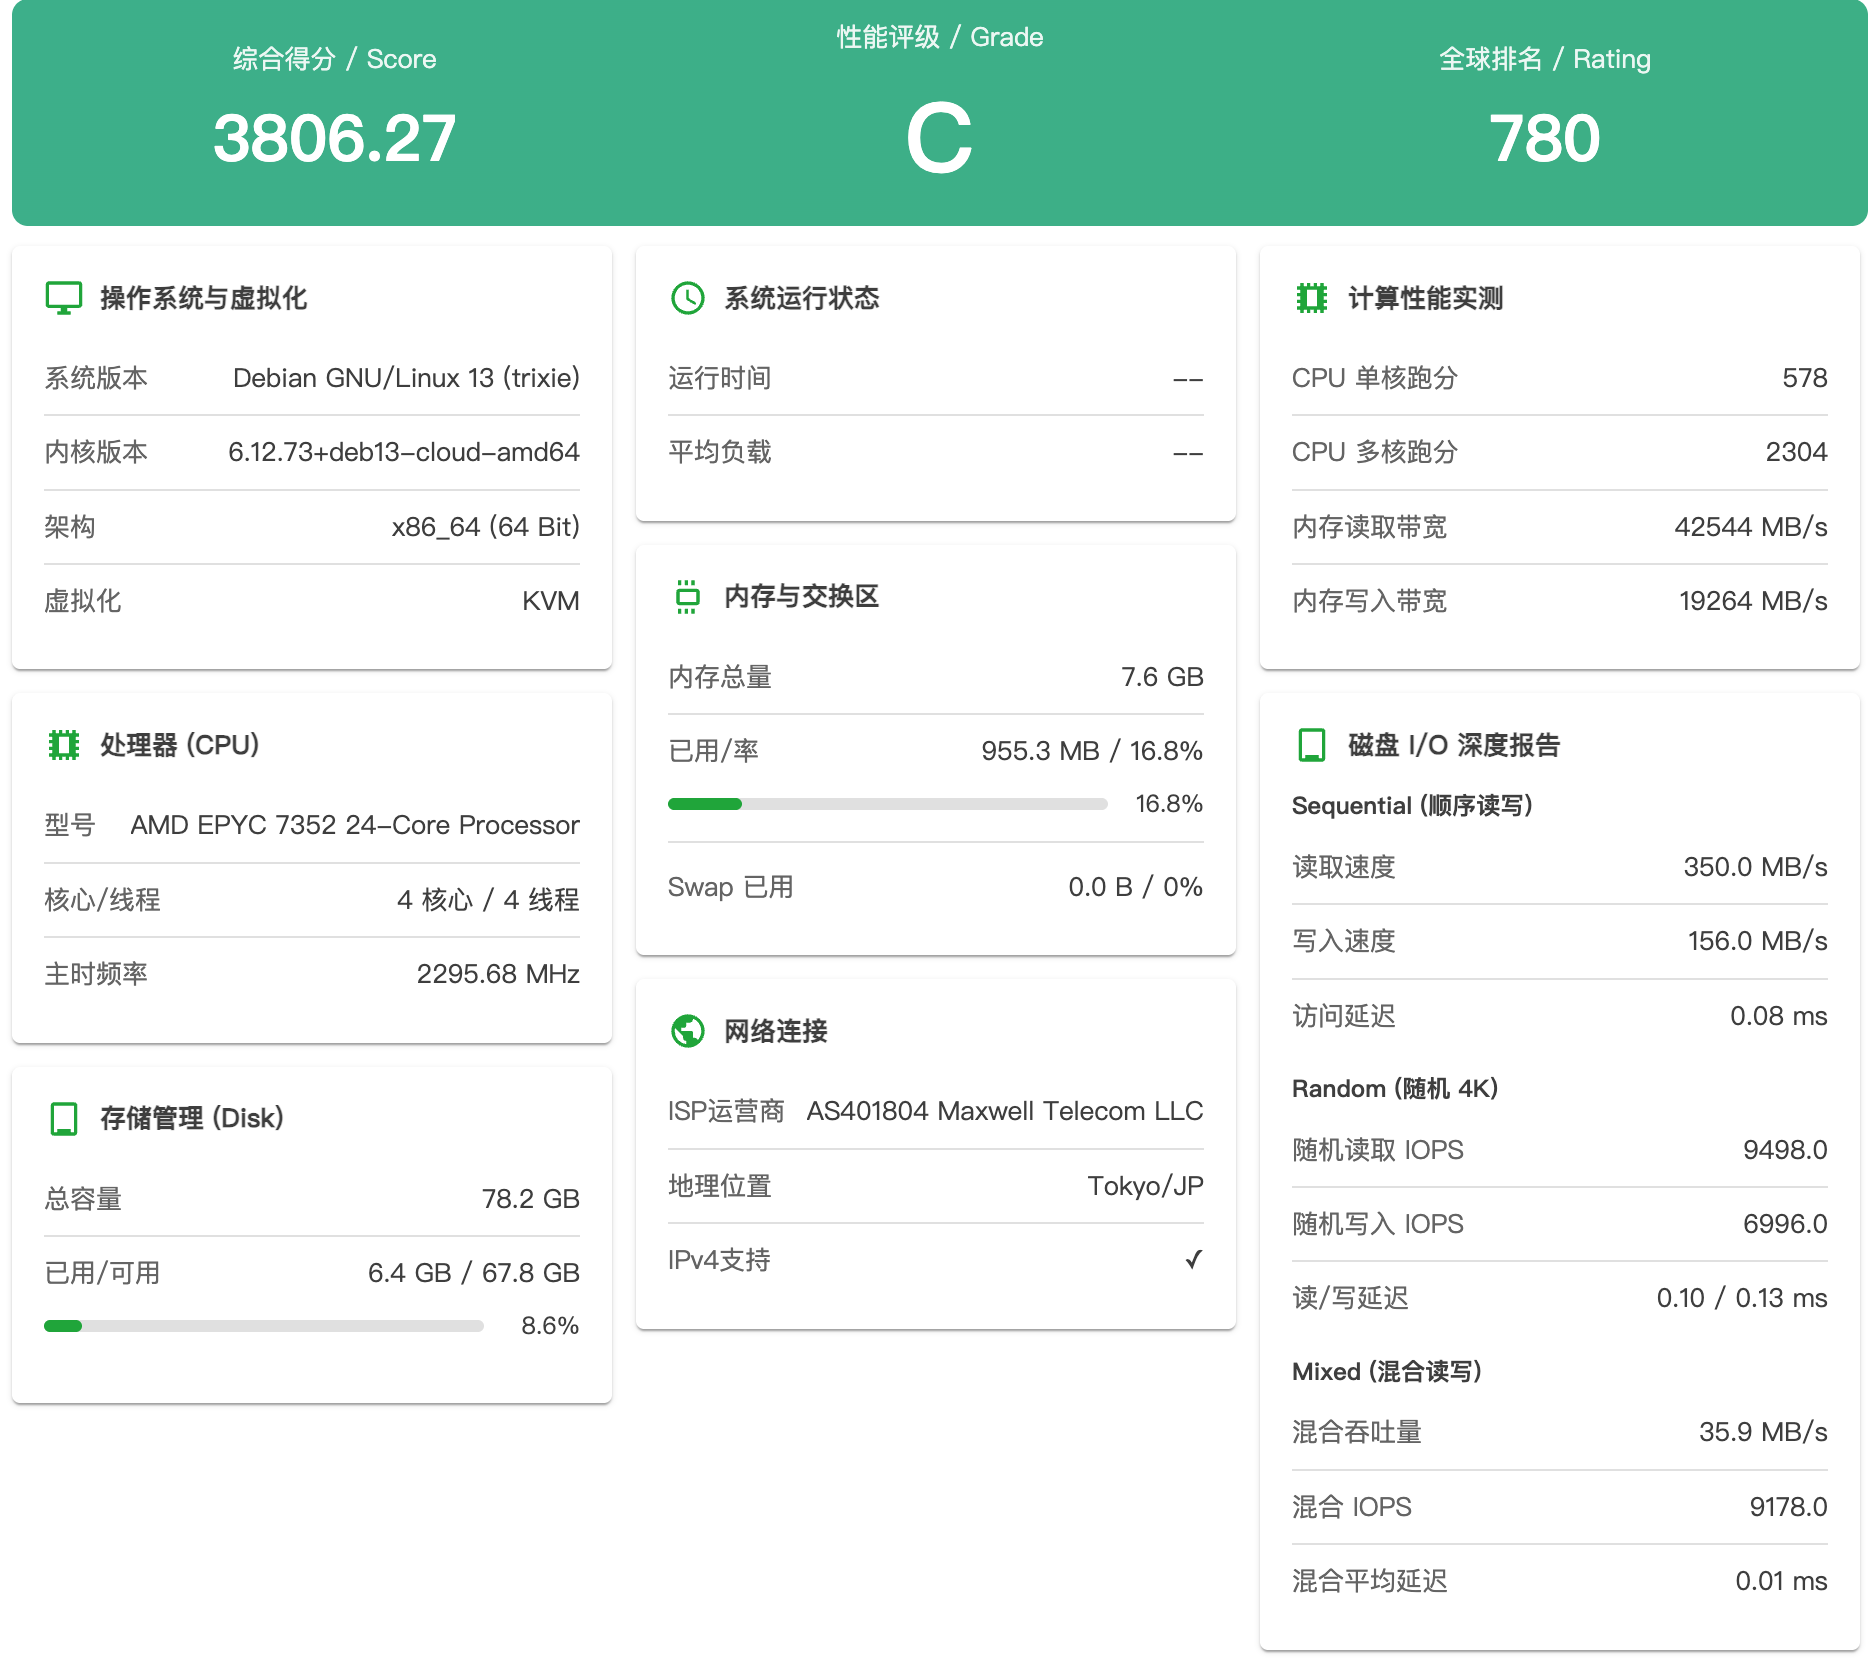Click the memory read bandwidth 42544 MB/s
Viewport: 1870px width, 1660px height.
(x=1751, y=527)
